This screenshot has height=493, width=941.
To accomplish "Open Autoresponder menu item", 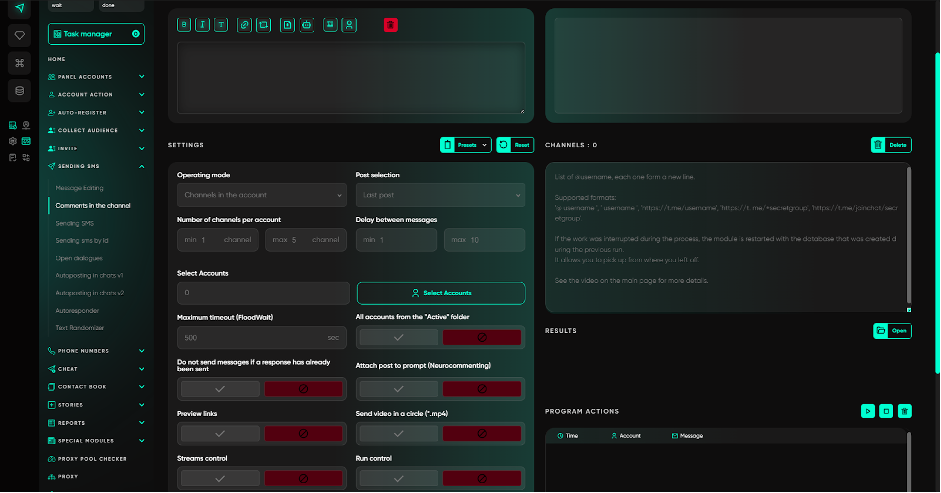I will click(77, 310).
